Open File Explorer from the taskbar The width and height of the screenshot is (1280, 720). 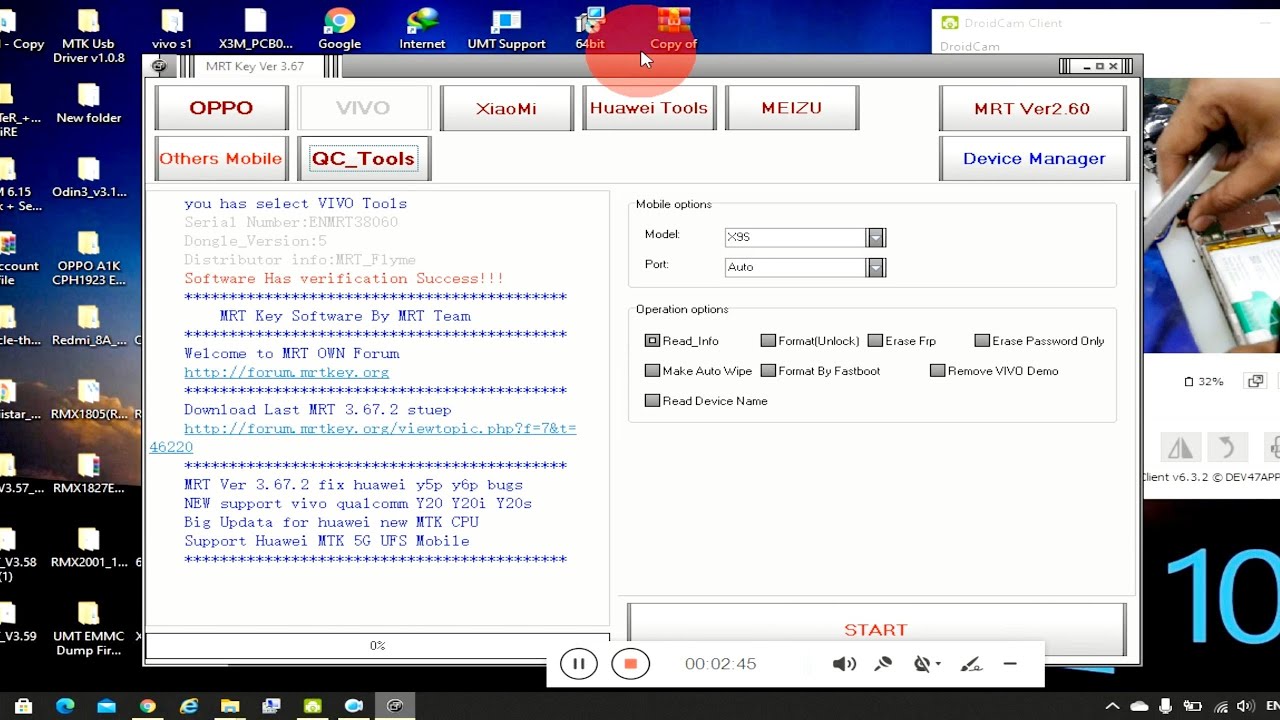[x=230, y=706]
